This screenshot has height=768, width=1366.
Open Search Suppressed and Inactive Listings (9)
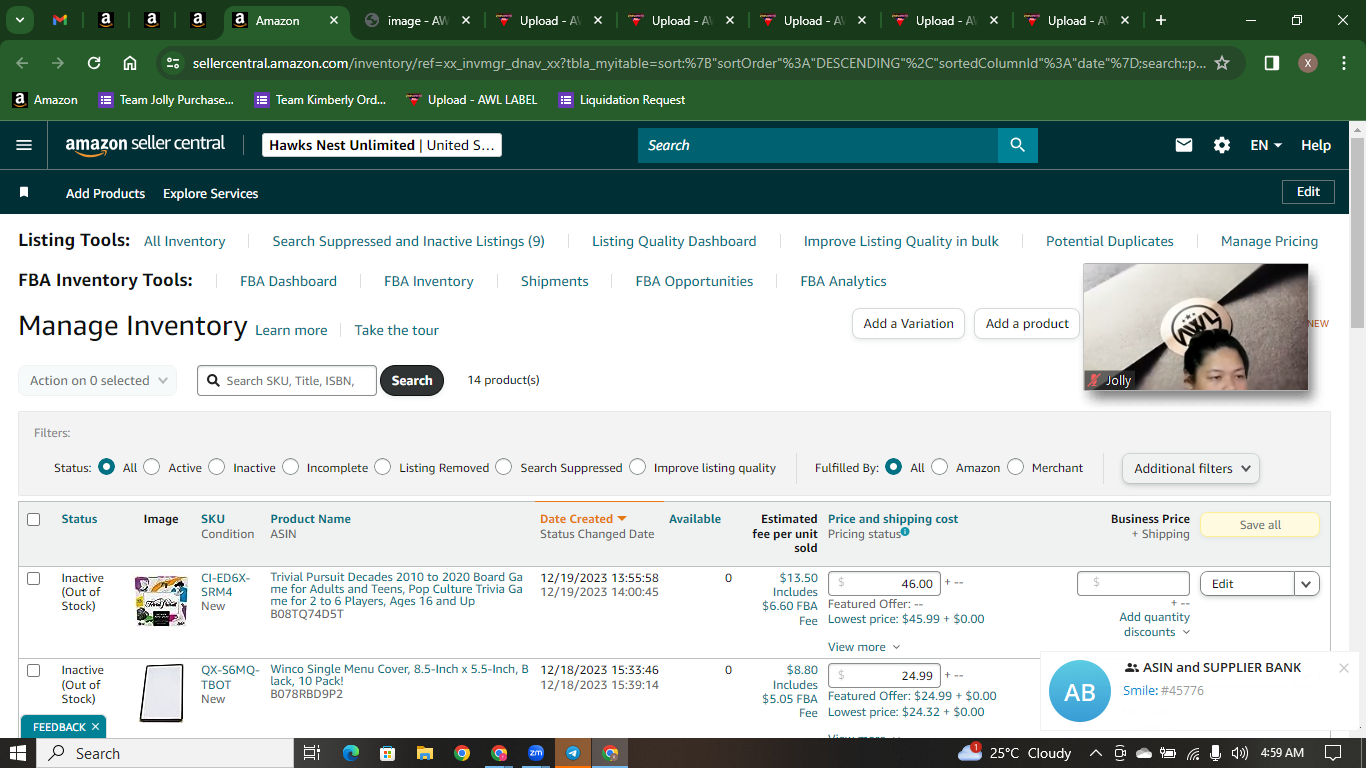[409, 241]
